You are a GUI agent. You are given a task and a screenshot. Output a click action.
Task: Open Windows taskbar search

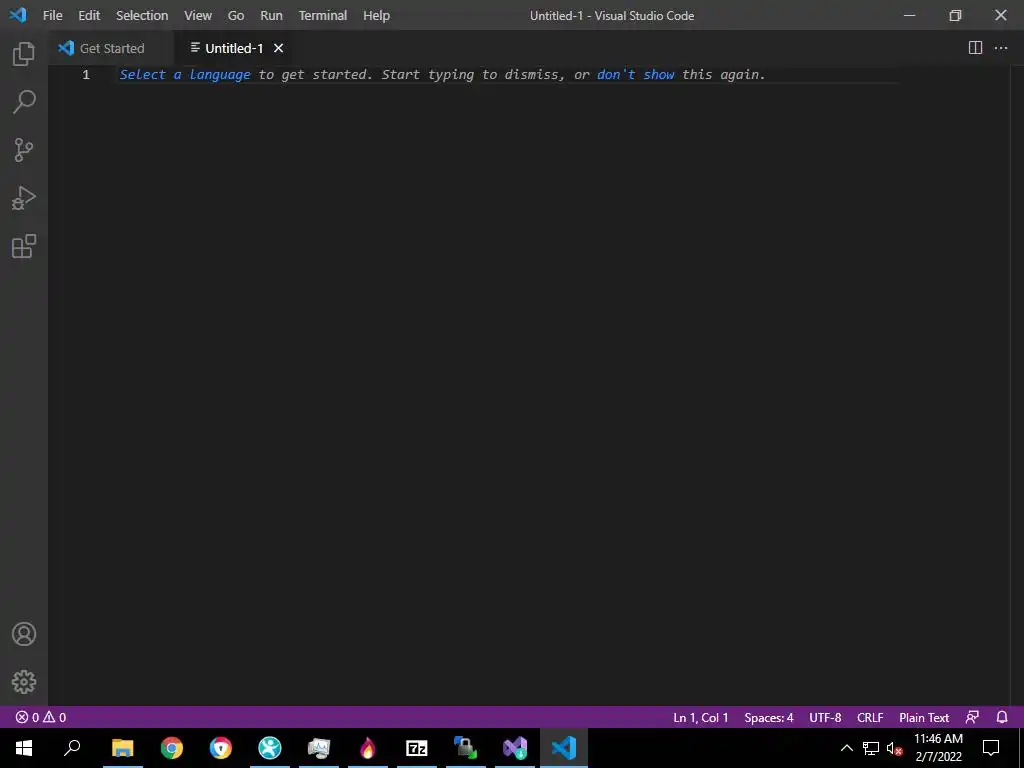coord(72,748)
